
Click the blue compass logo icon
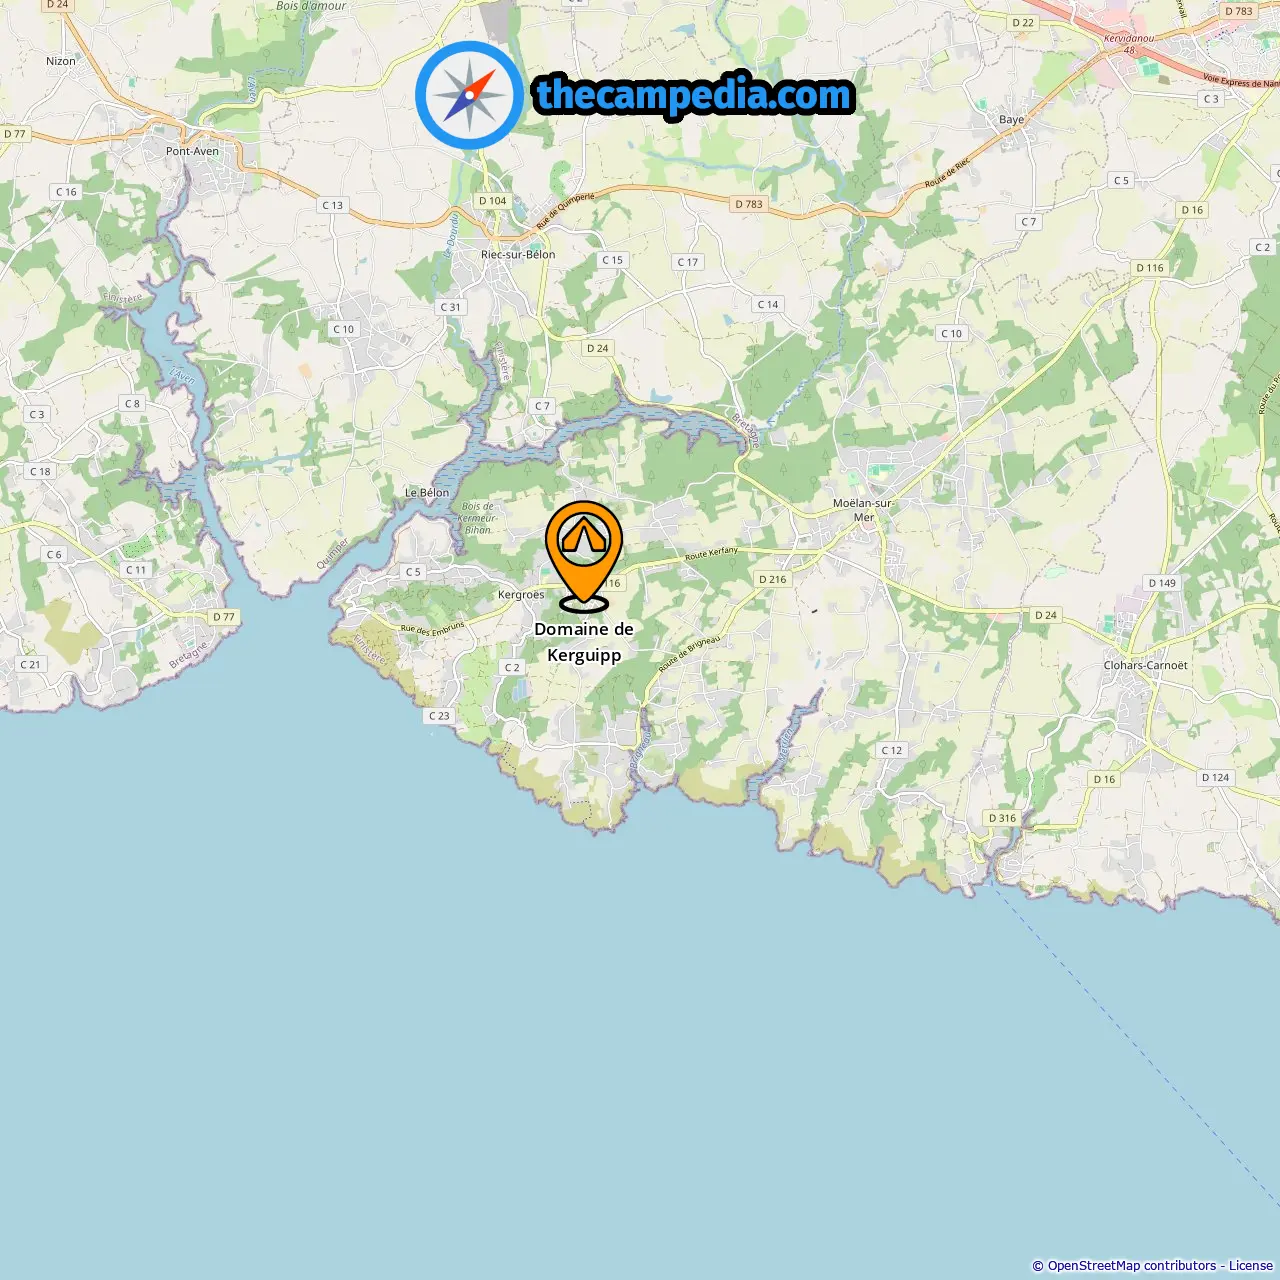[x=469, y=95]
